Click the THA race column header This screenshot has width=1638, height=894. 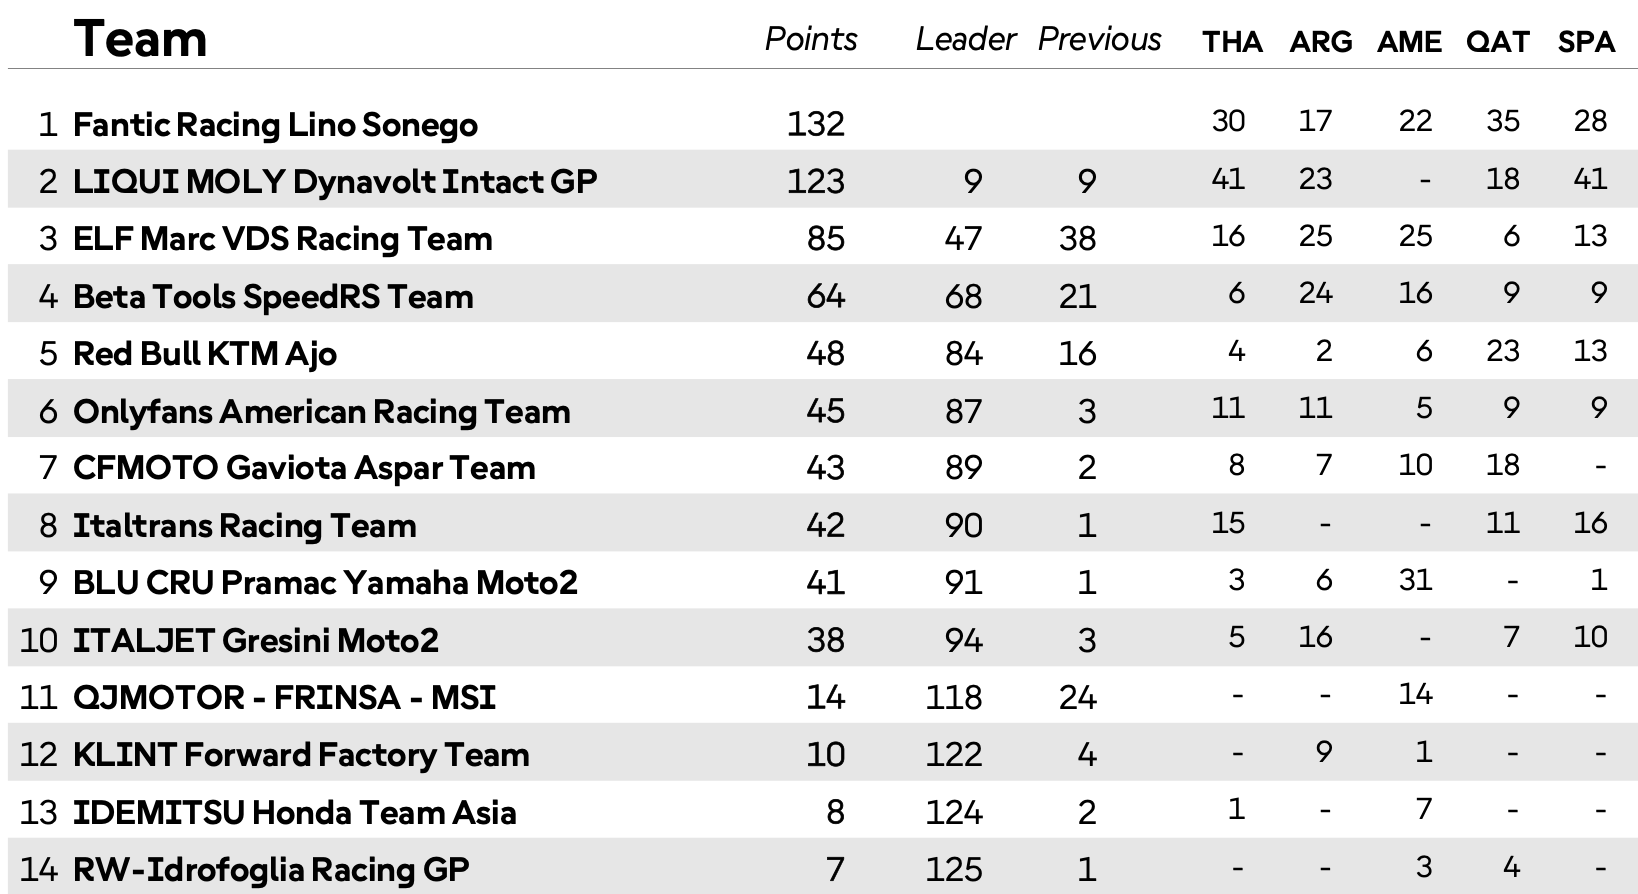[1232, 42]
